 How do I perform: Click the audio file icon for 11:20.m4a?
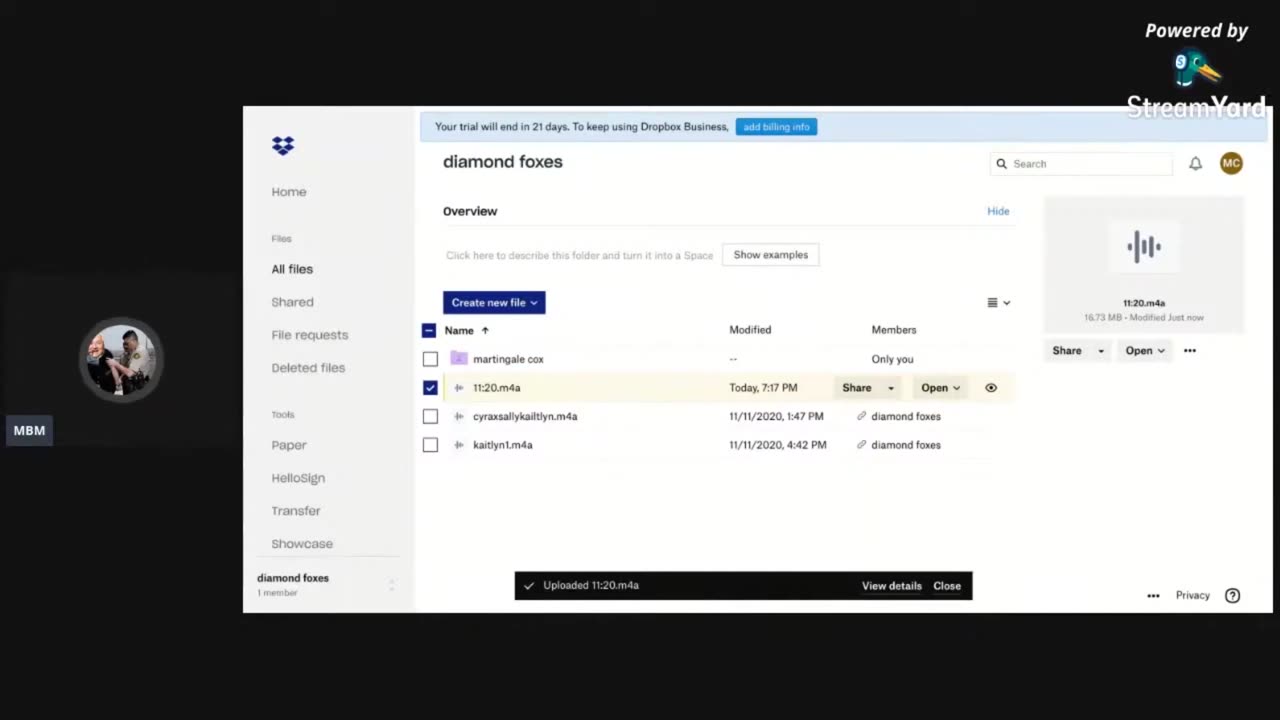pyautogui.click(x=459, y=388)
